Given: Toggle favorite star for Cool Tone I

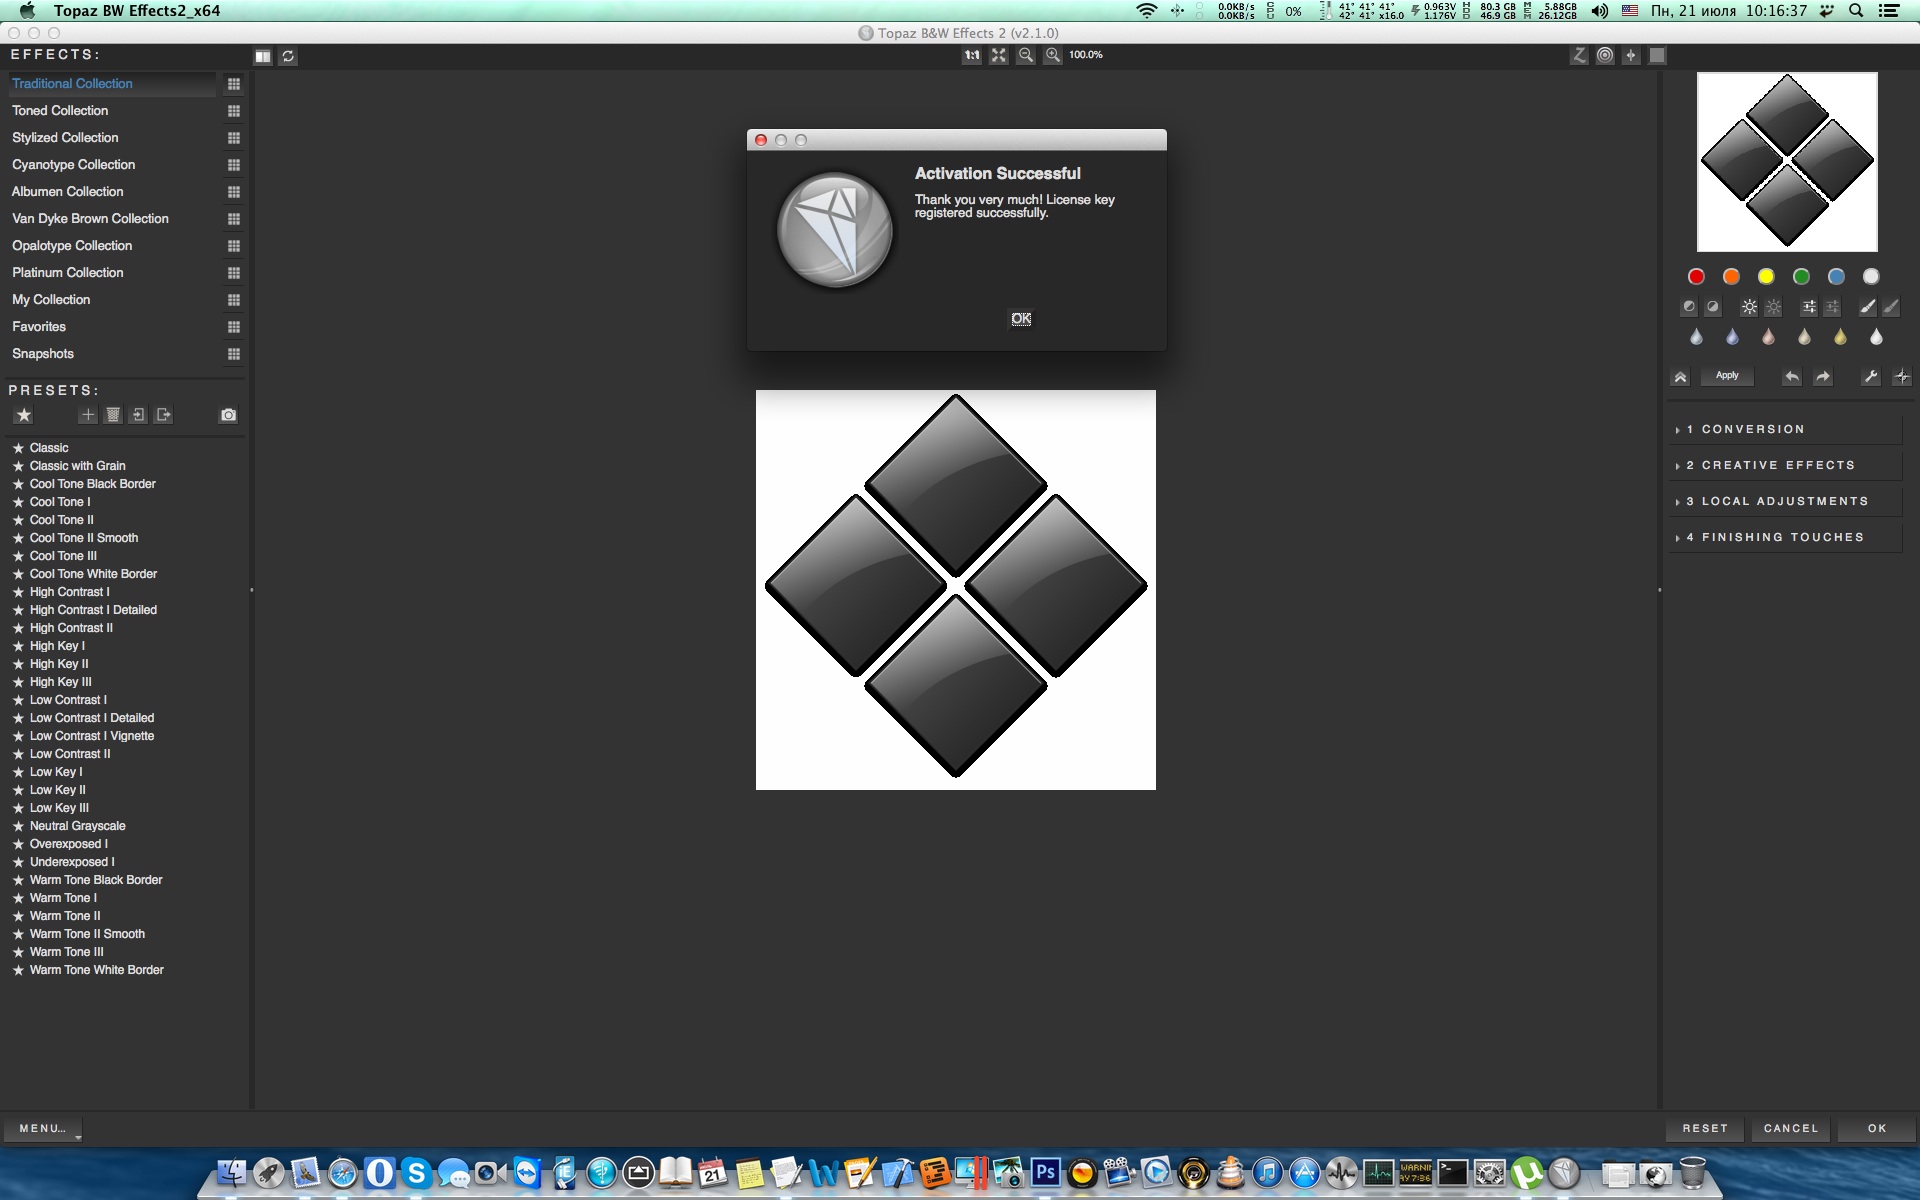Looking at the screenshot, I should pyautogui.click(x=18, y=502).
